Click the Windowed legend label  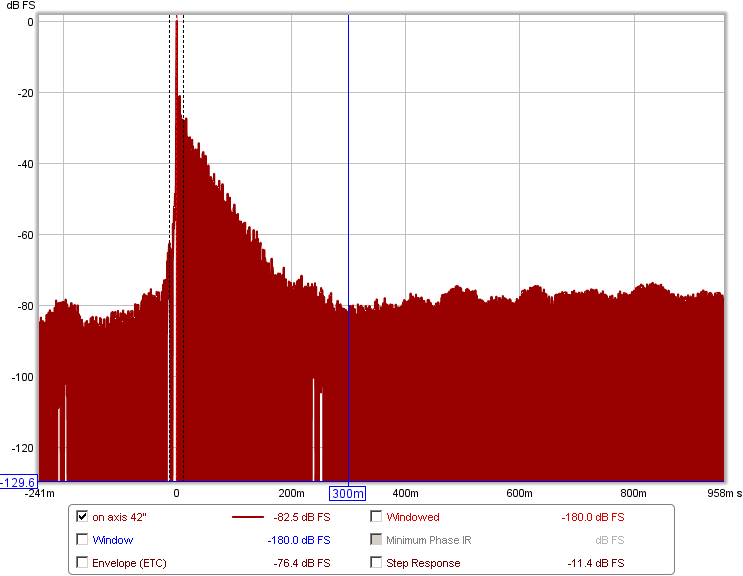pyautogui.click(x=413, y=517)
